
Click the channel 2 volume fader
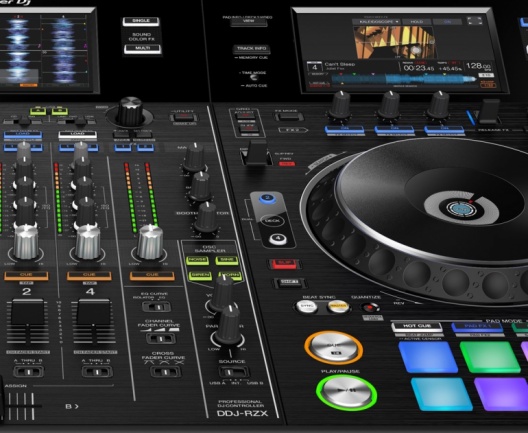pyautogui.click(x=28, y=312)
